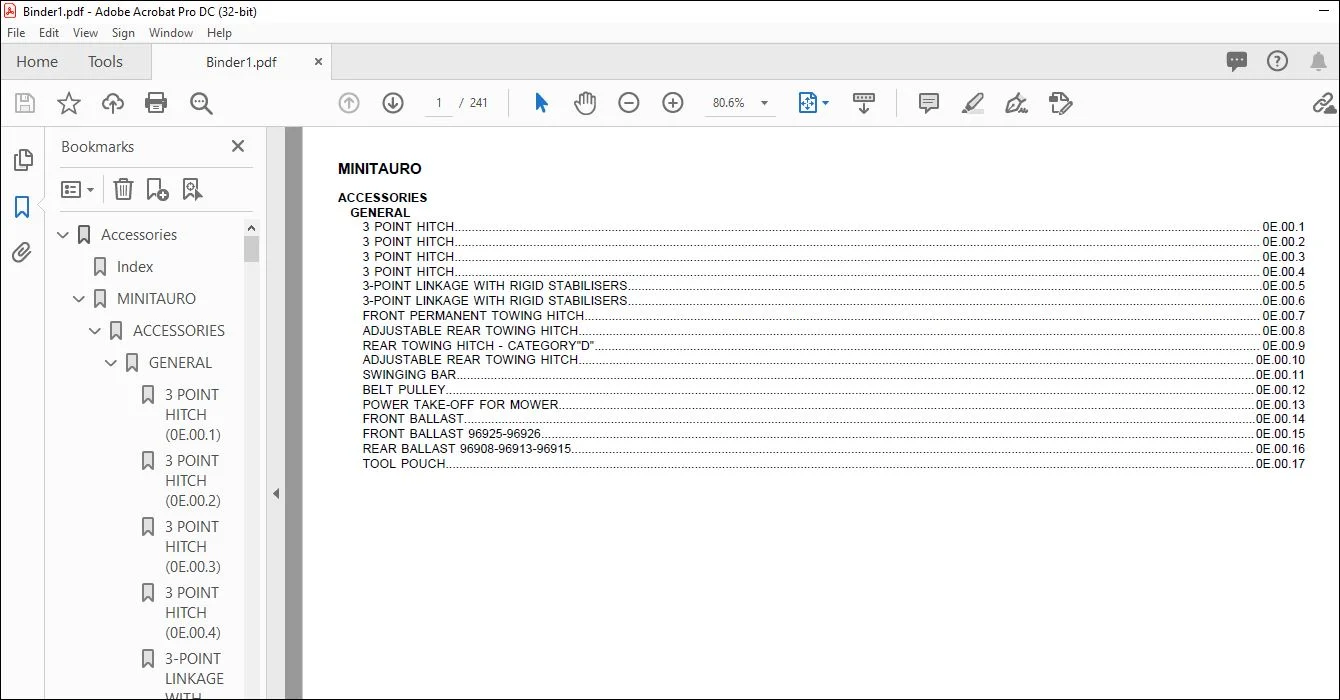Image resolution: width=1340 pixels, height=700 pixels.
Task: Open FRONT PERMANENT TOWING HITCH entry
Action: coord(473,316)
